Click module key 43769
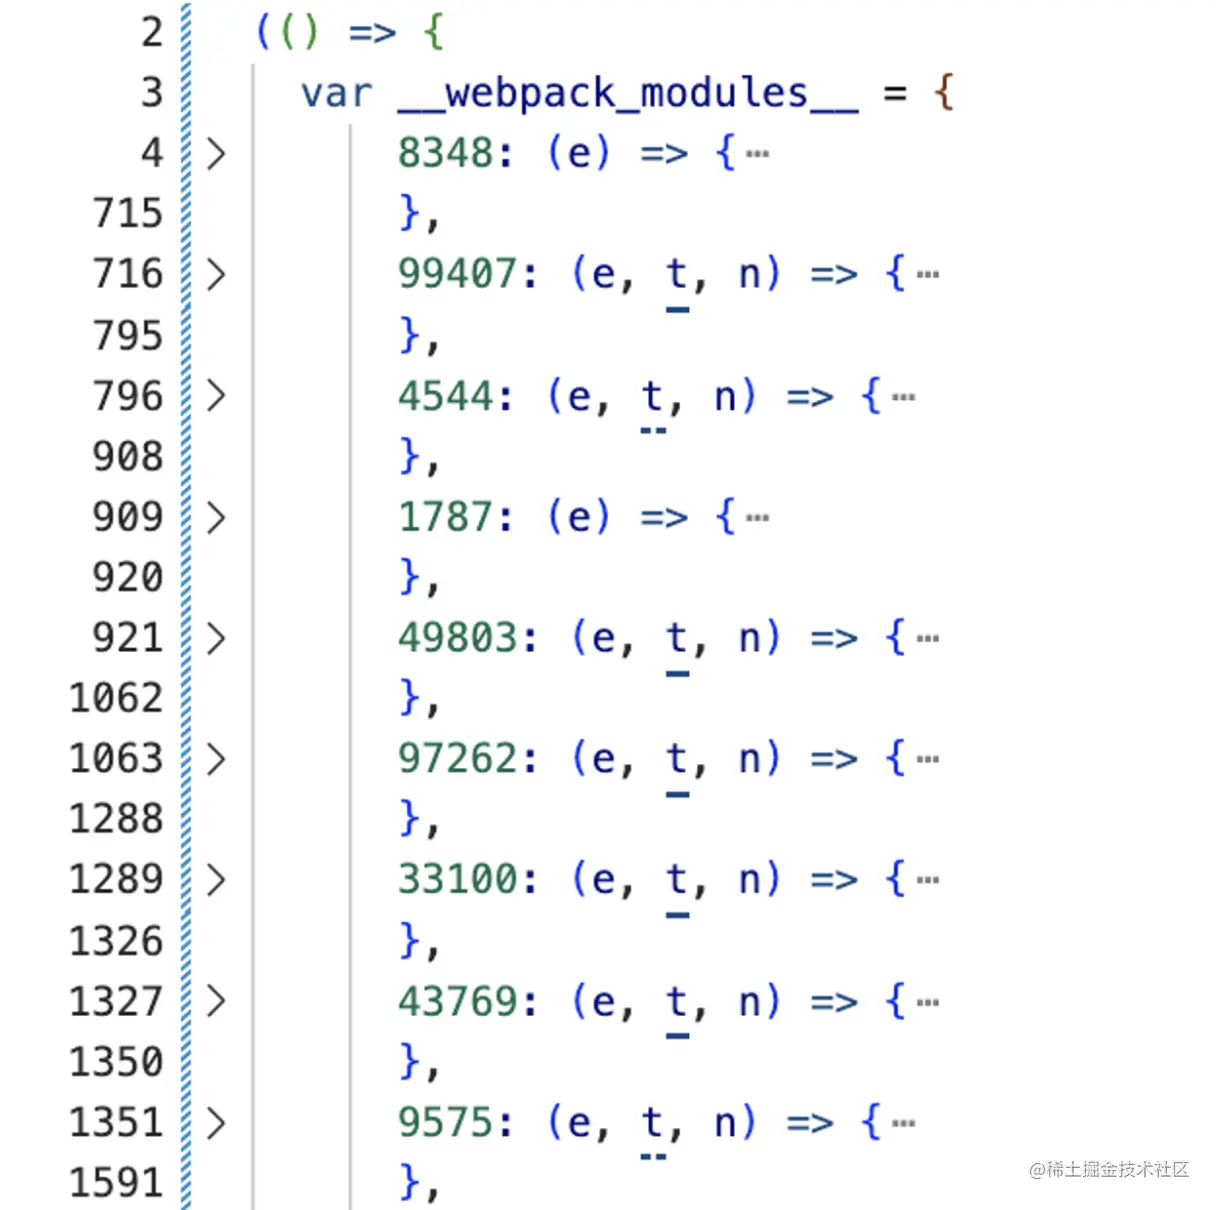 (457, 1002)
